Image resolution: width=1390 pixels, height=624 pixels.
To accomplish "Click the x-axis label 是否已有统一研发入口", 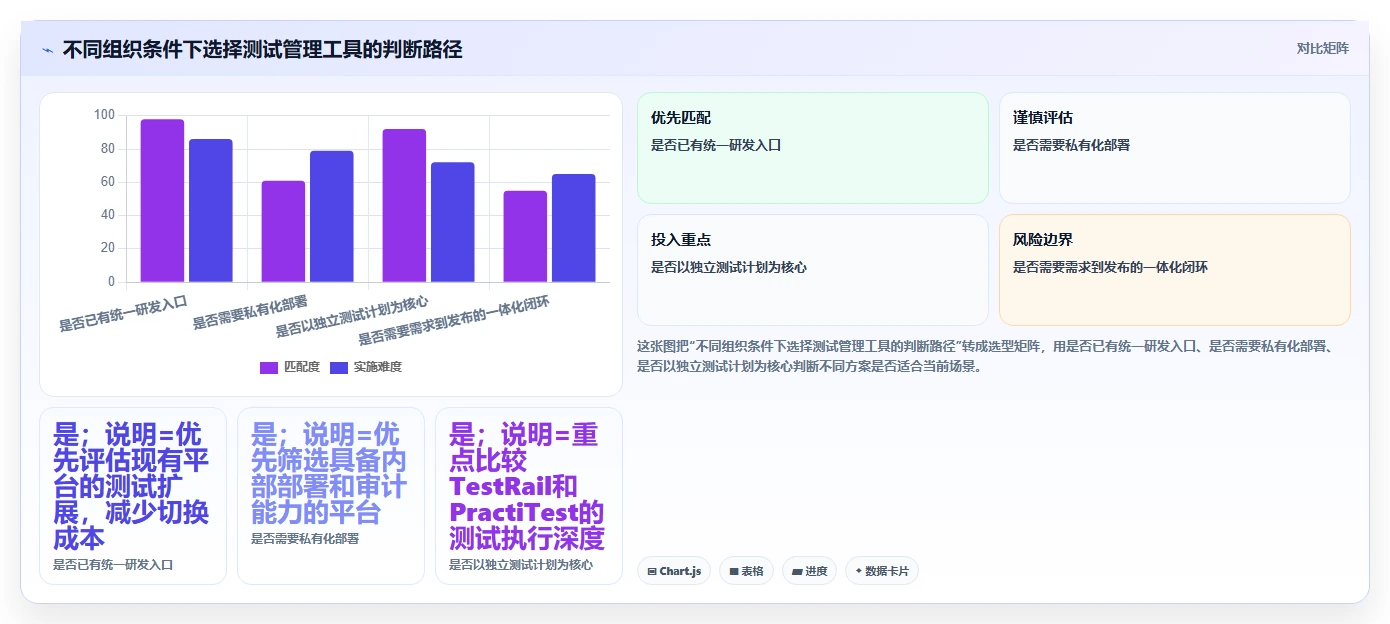I will click(124, 312).
